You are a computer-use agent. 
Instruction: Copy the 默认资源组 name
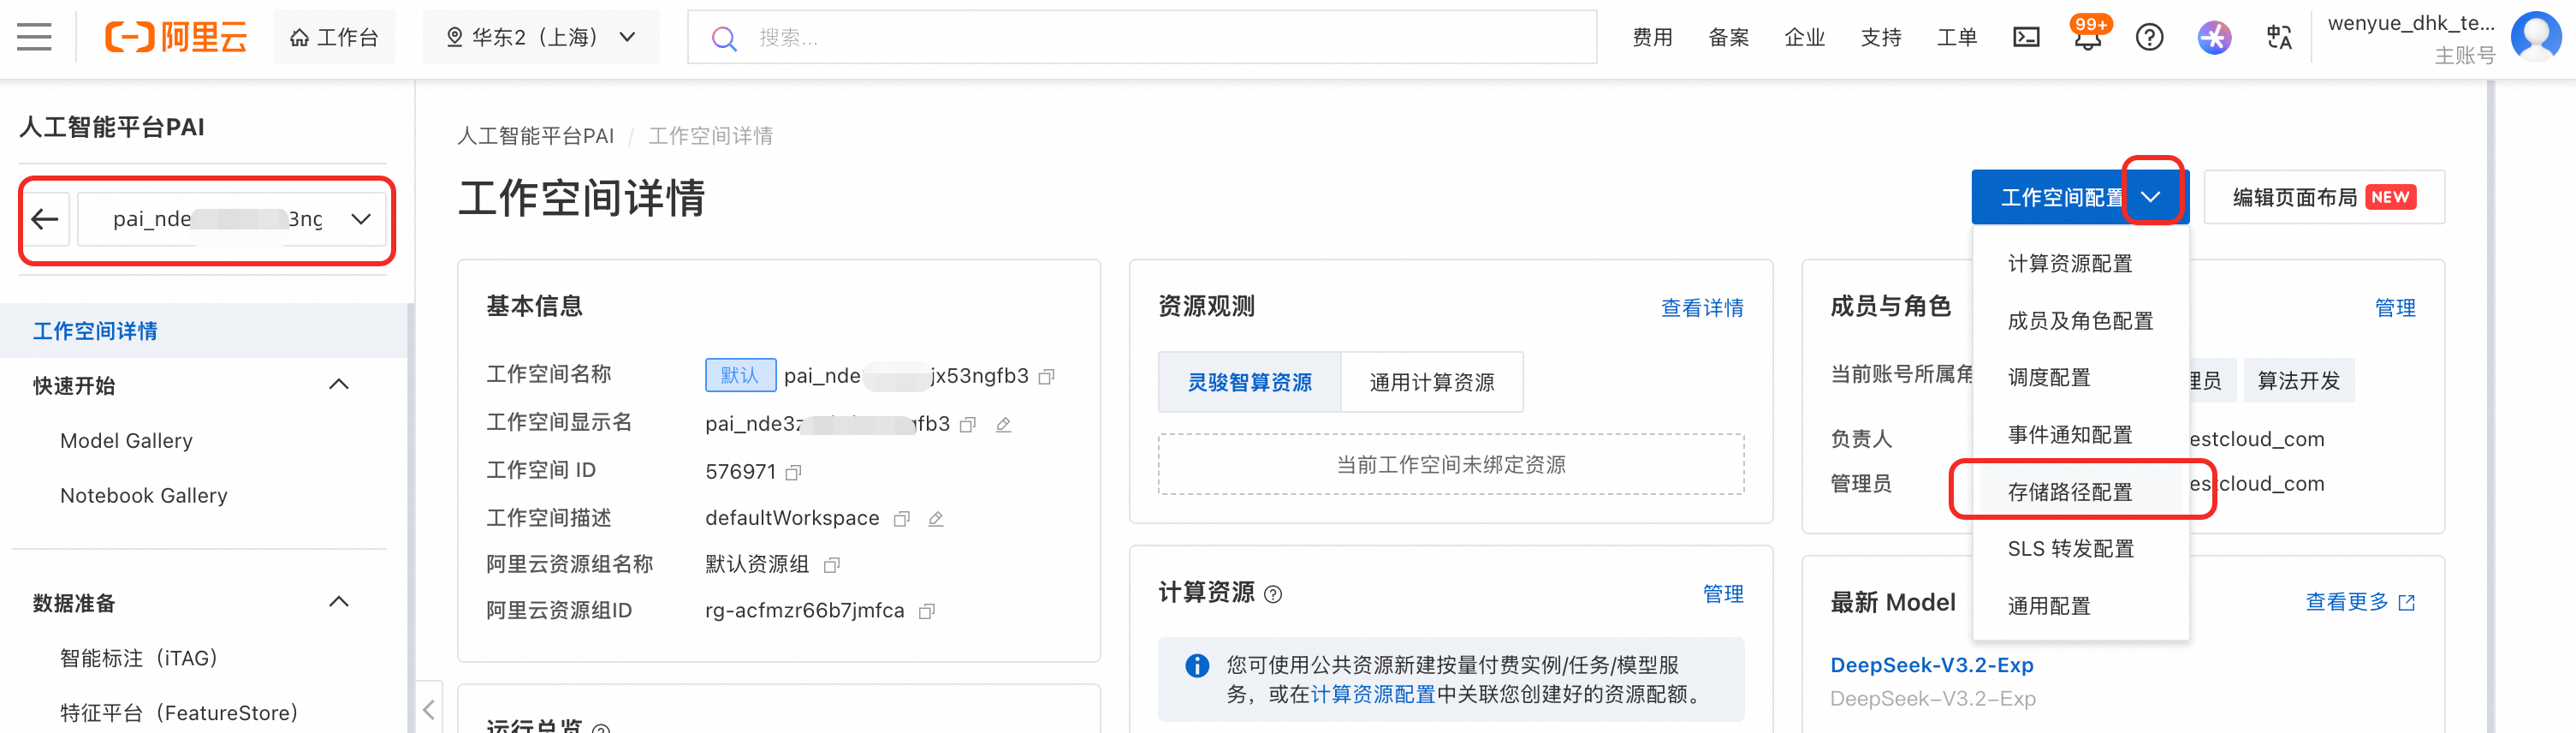click(831, 565)
